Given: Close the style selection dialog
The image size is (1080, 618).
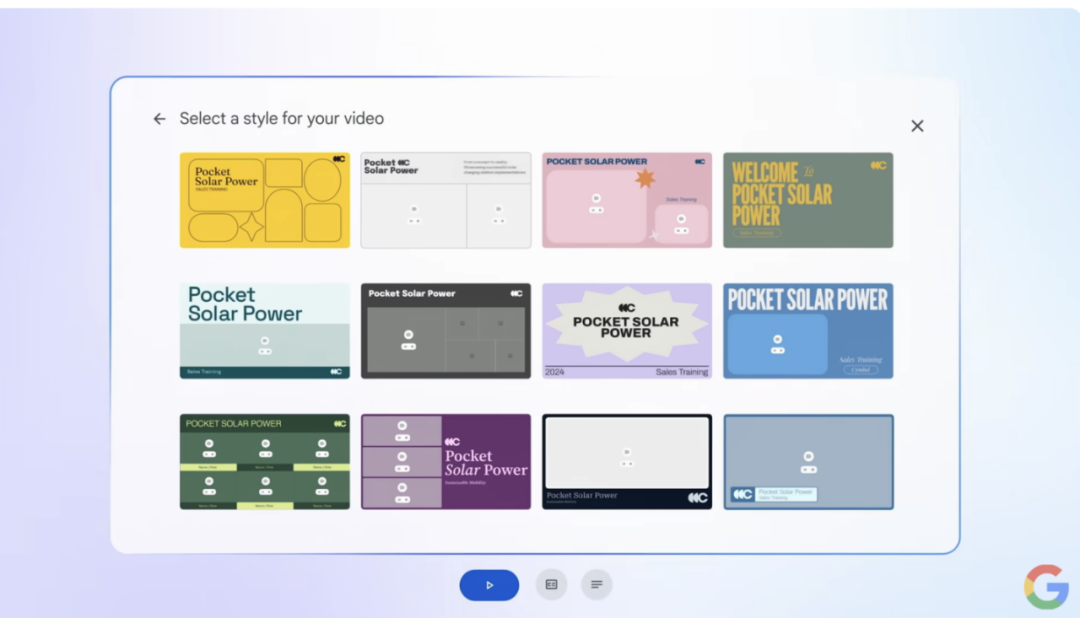Looking at the screenshot, I should [917, 126].
